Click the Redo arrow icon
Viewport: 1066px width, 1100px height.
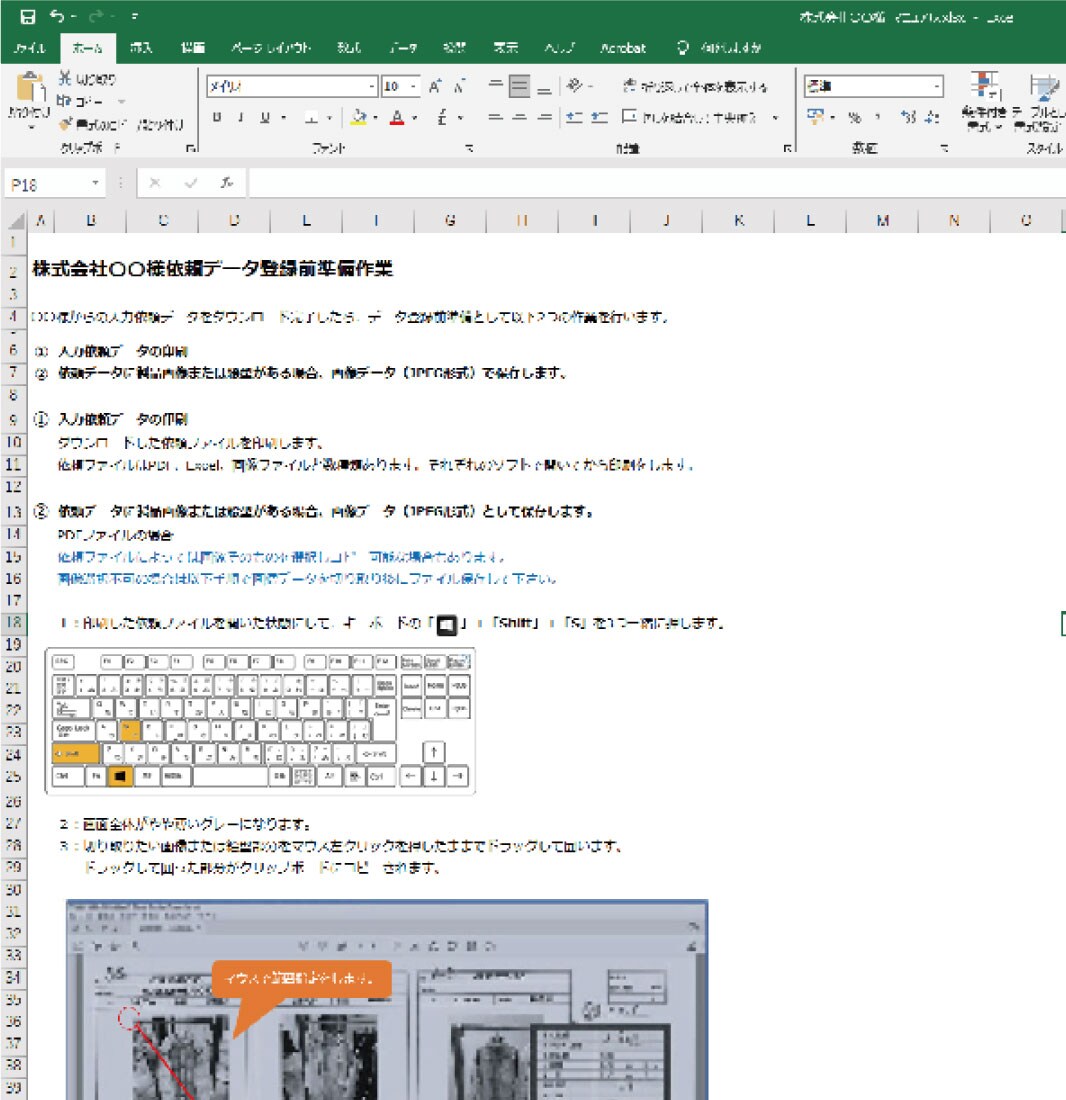click(95, 15)
